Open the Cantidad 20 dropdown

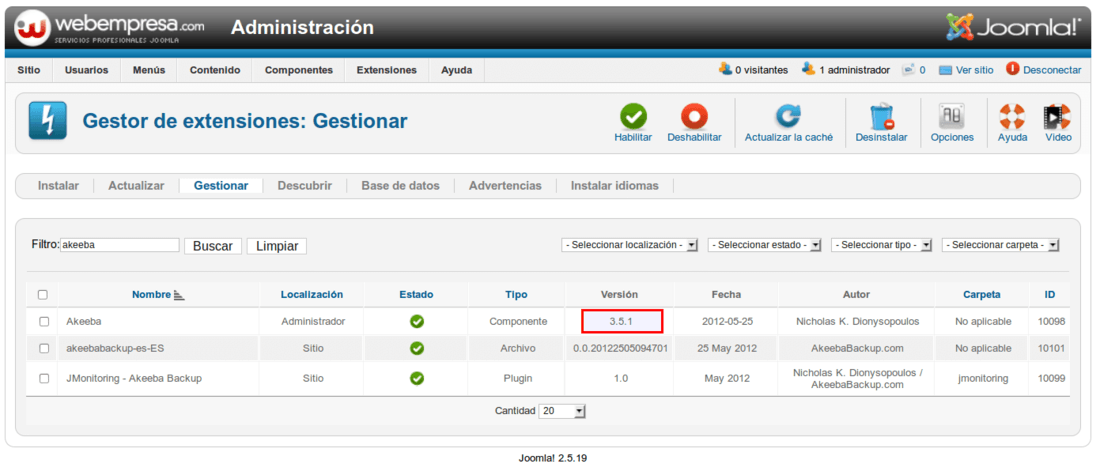tap(562, 411)
